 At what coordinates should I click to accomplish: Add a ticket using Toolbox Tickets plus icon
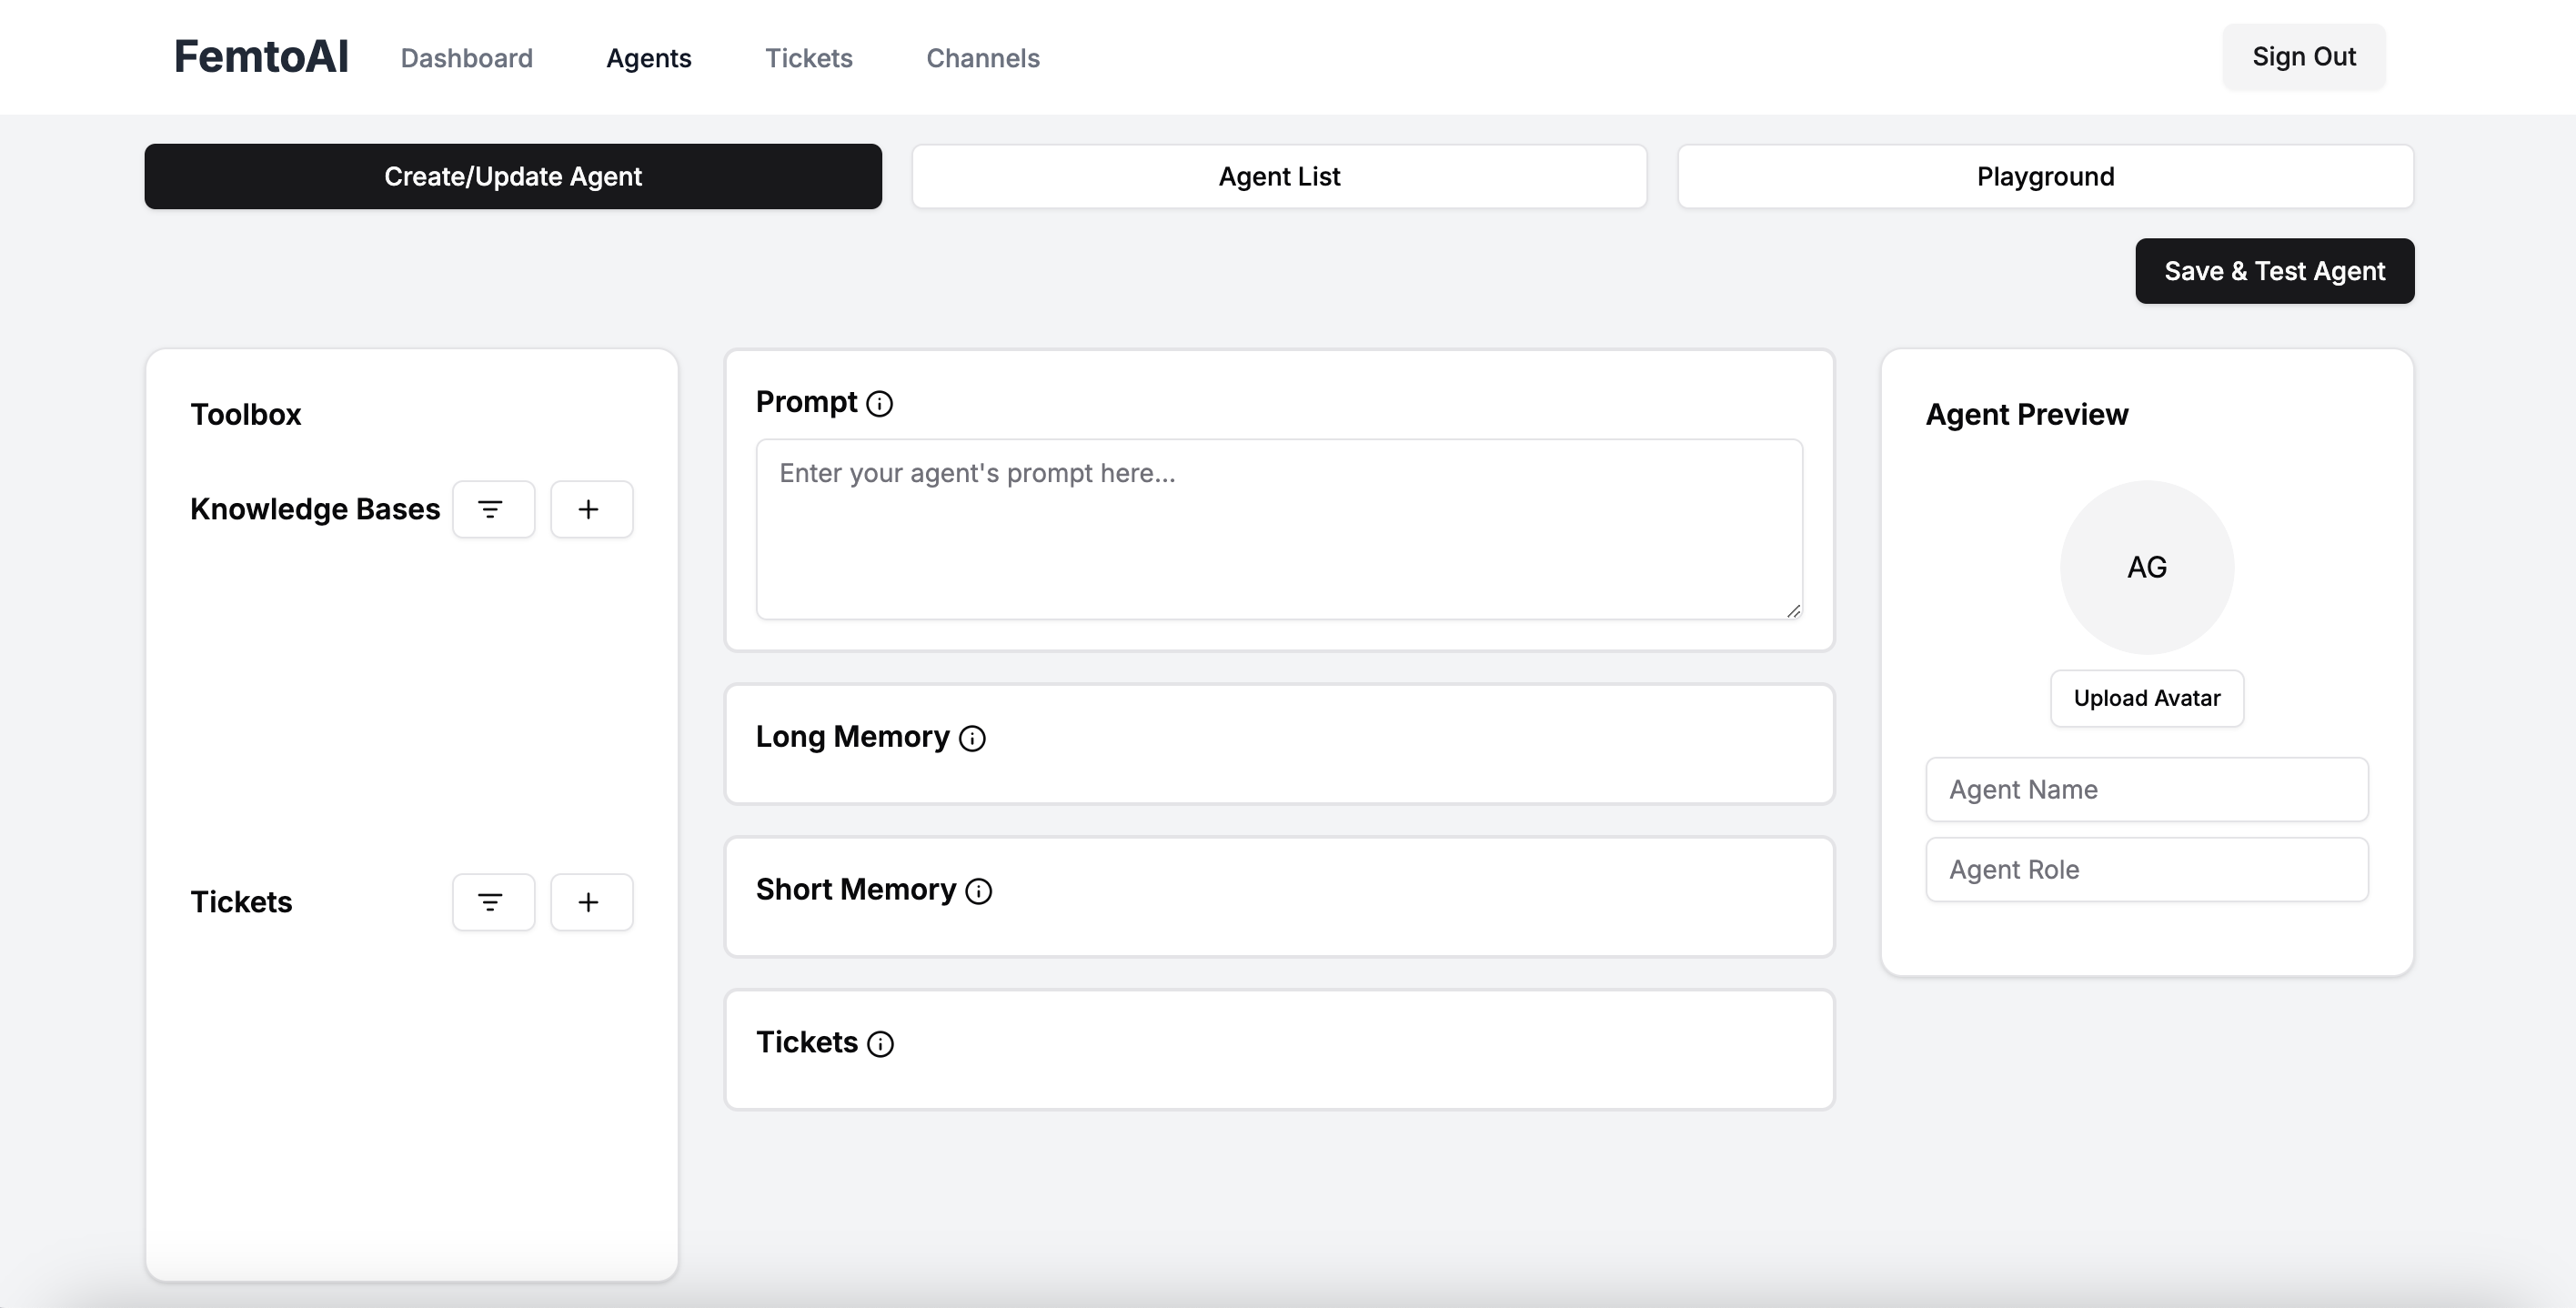pos(591,902)
